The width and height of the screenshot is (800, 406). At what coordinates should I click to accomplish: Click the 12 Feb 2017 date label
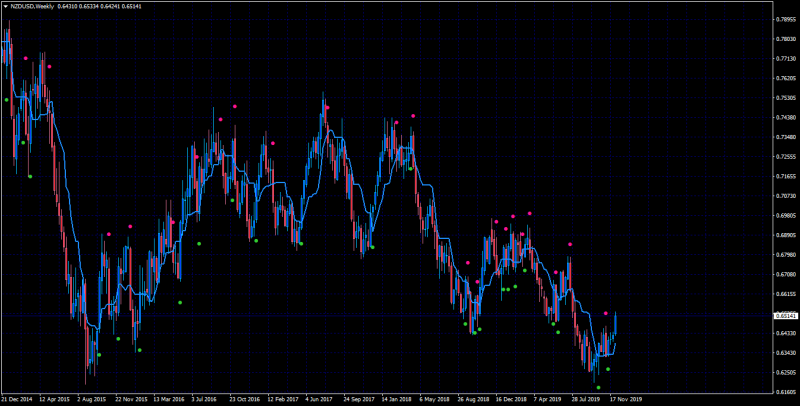click(284, 399)
